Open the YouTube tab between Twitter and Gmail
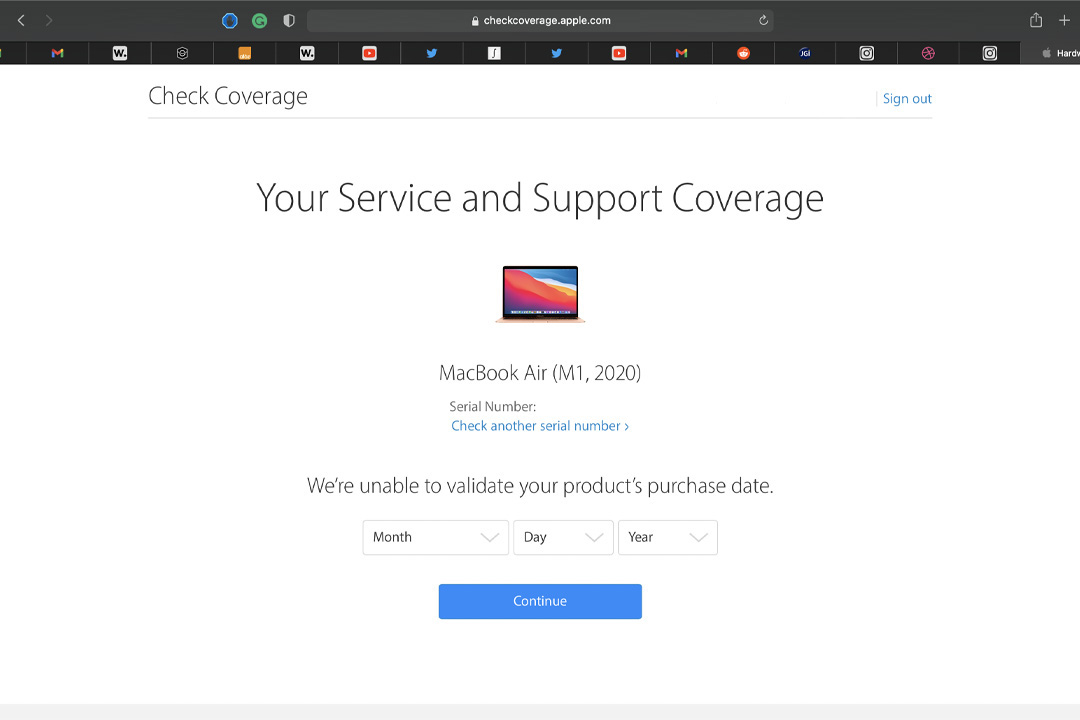 [x=619, y=53]
